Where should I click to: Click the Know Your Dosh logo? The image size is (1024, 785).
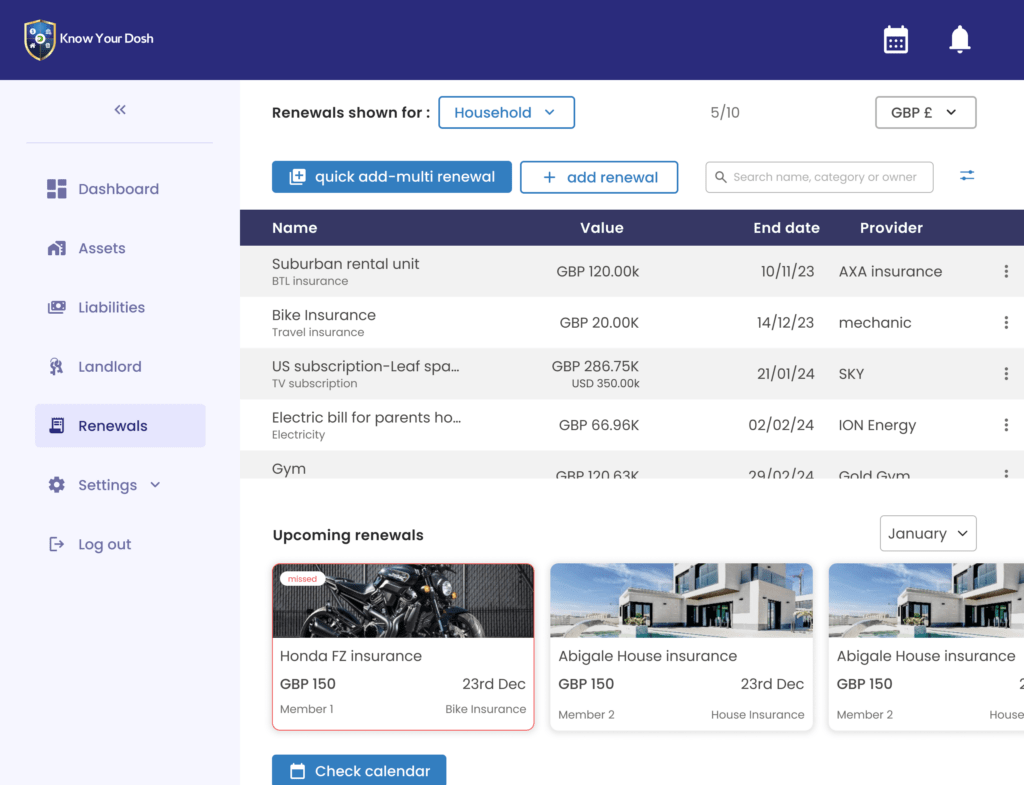(89, 40)
